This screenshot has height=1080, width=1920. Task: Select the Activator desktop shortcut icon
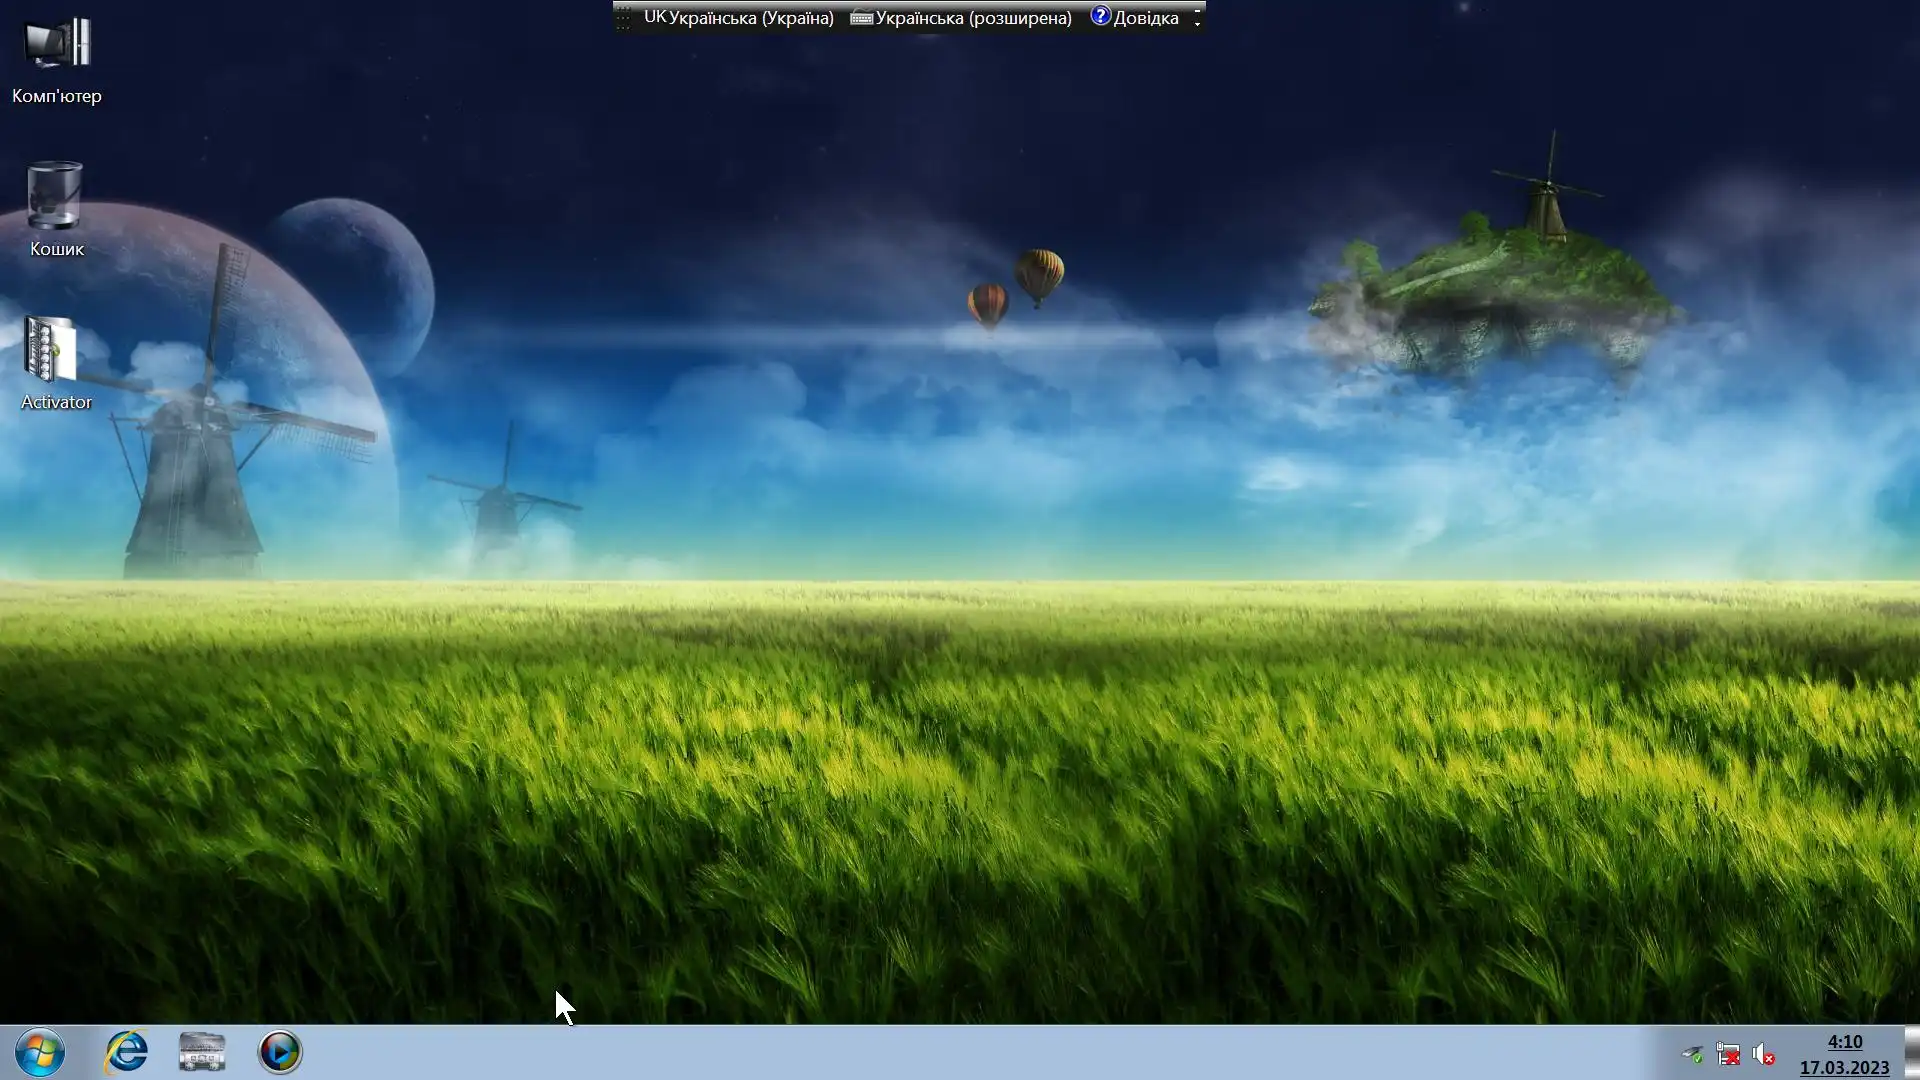(50, 350)
